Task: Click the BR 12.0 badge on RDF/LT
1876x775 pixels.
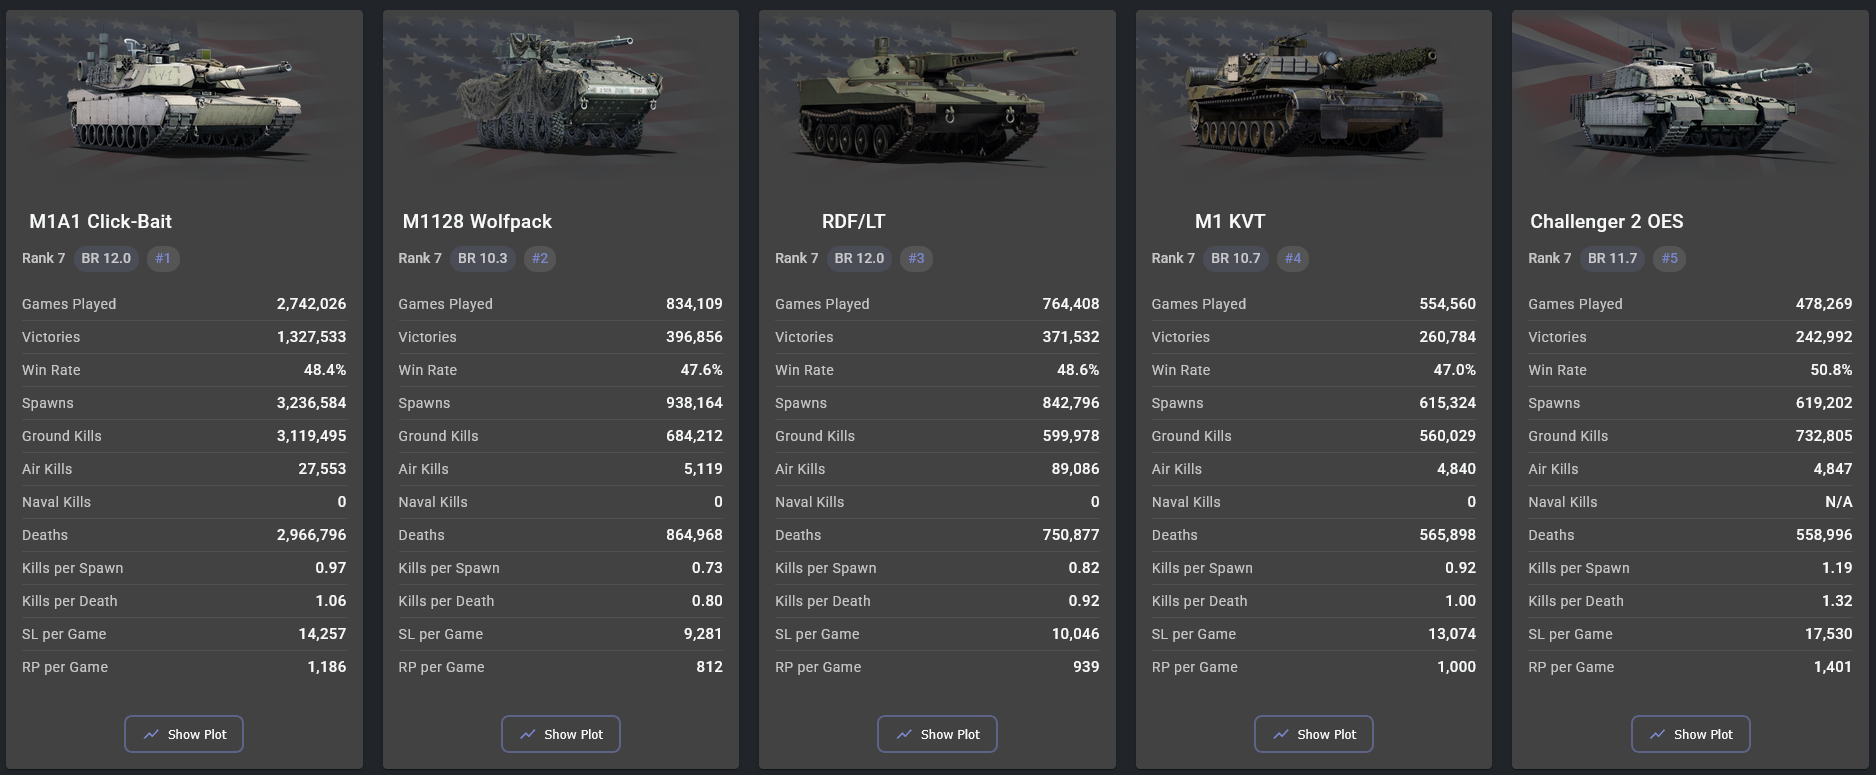Action: (x=859, y=258)
